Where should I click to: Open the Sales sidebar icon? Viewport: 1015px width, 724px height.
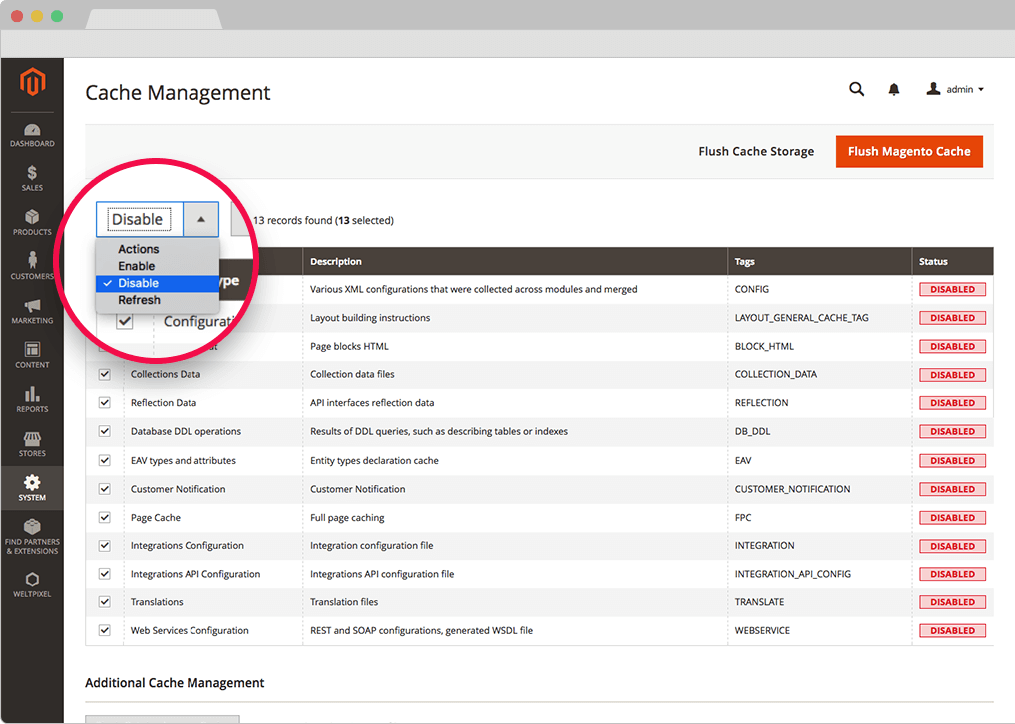[x=32, y=178]
